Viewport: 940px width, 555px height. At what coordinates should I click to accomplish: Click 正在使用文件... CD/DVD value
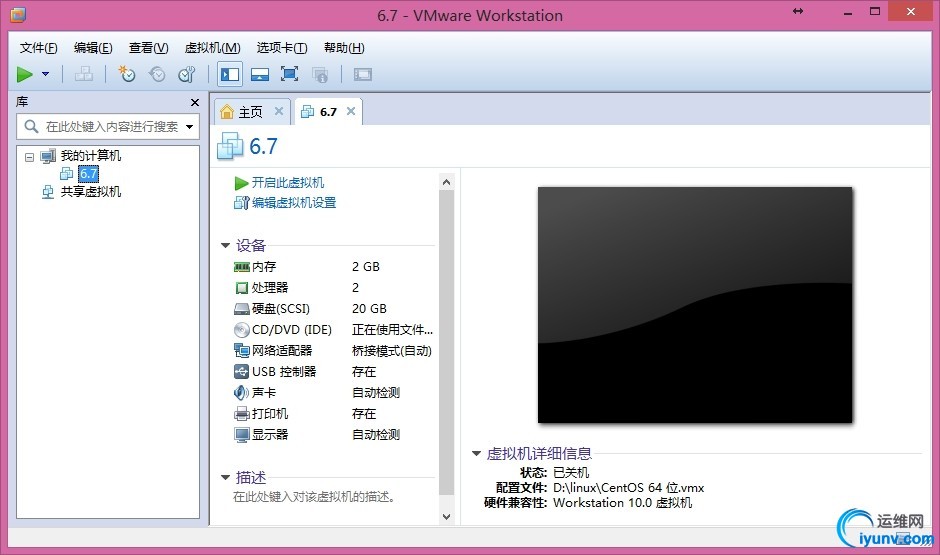[x=392, y=330]
